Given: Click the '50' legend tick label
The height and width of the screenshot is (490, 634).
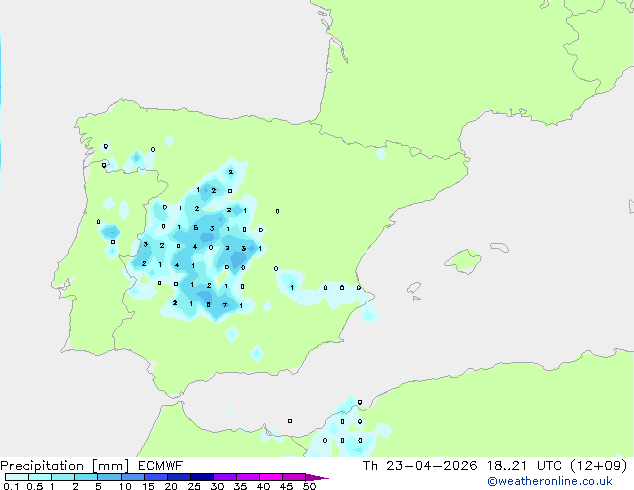Looking at the screenshot, I should [309, 486].
